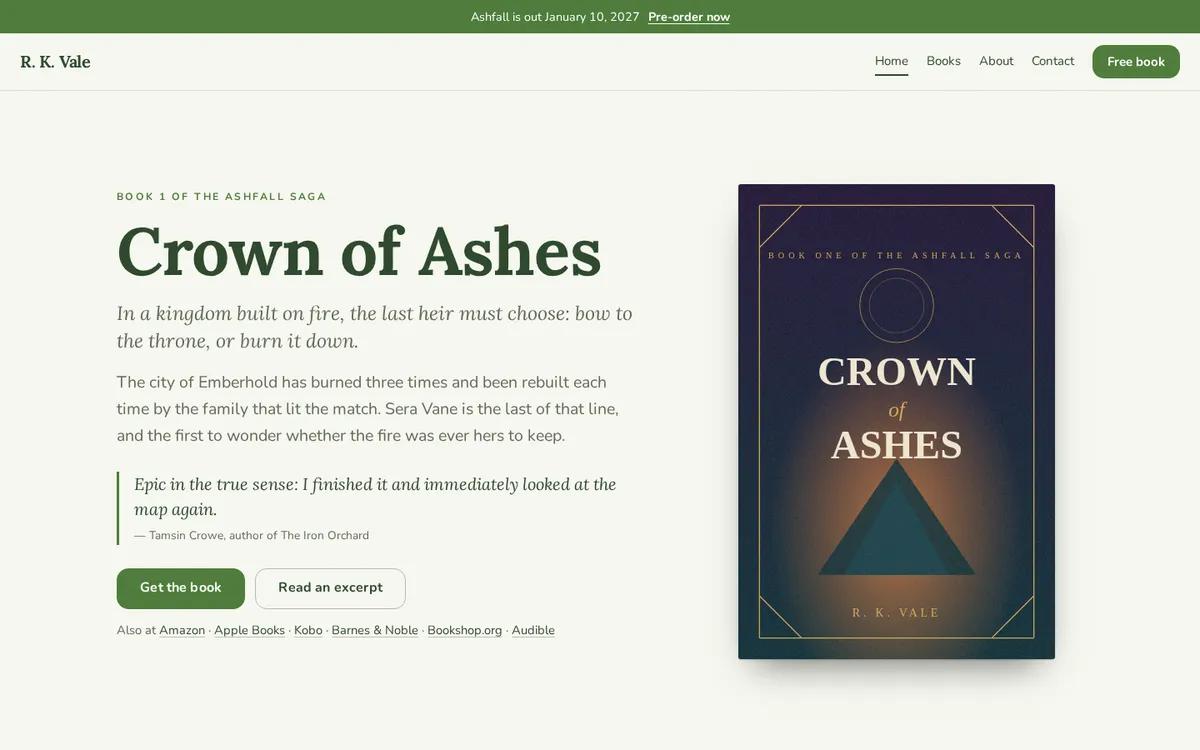The height and width of the screenshot is (750, 1200).
Task: Open the Audible retailer link
Action: (533, 630)
